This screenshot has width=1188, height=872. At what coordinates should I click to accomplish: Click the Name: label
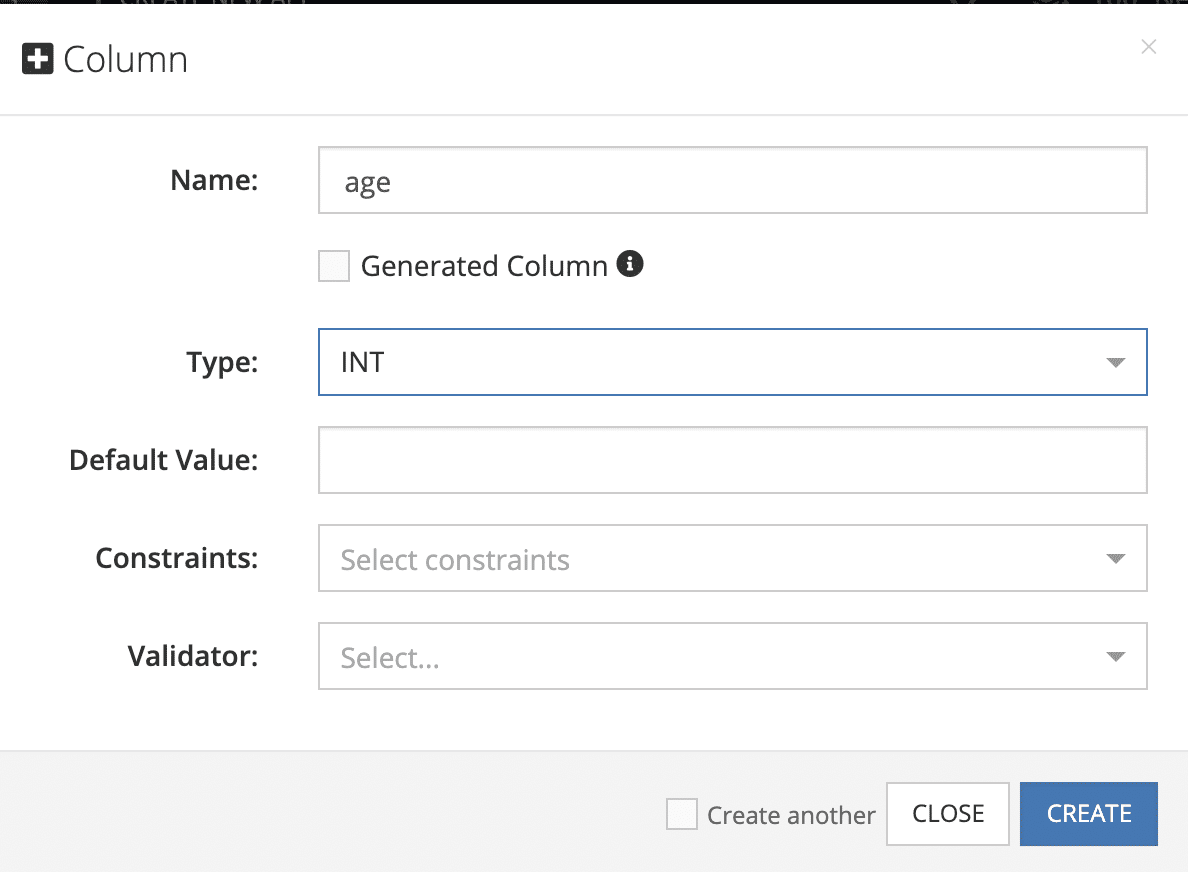(214, 180)
